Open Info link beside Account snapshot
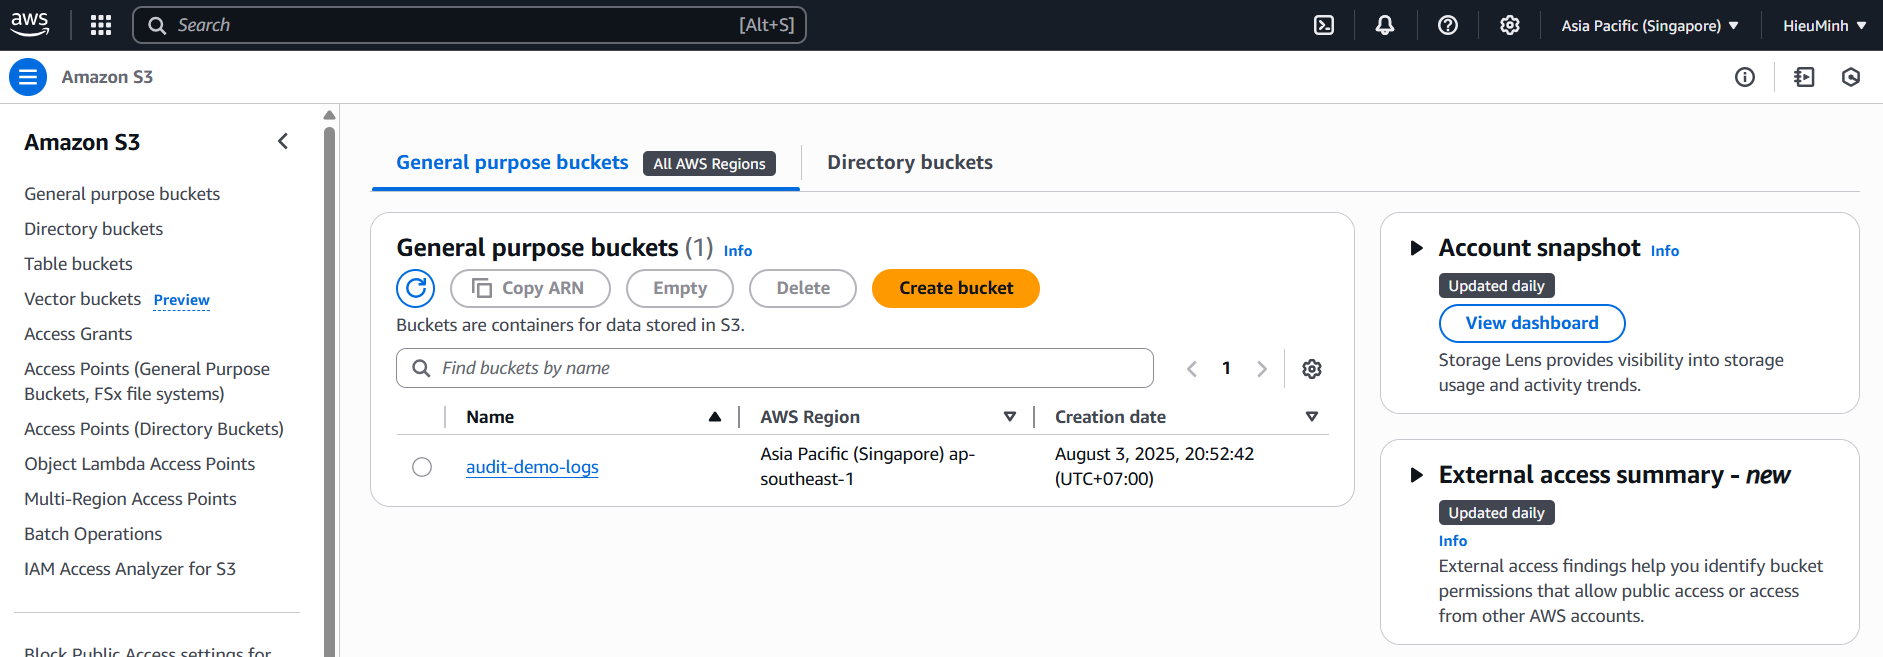This screenshot has height=657, width=1883. (1665, 251)
